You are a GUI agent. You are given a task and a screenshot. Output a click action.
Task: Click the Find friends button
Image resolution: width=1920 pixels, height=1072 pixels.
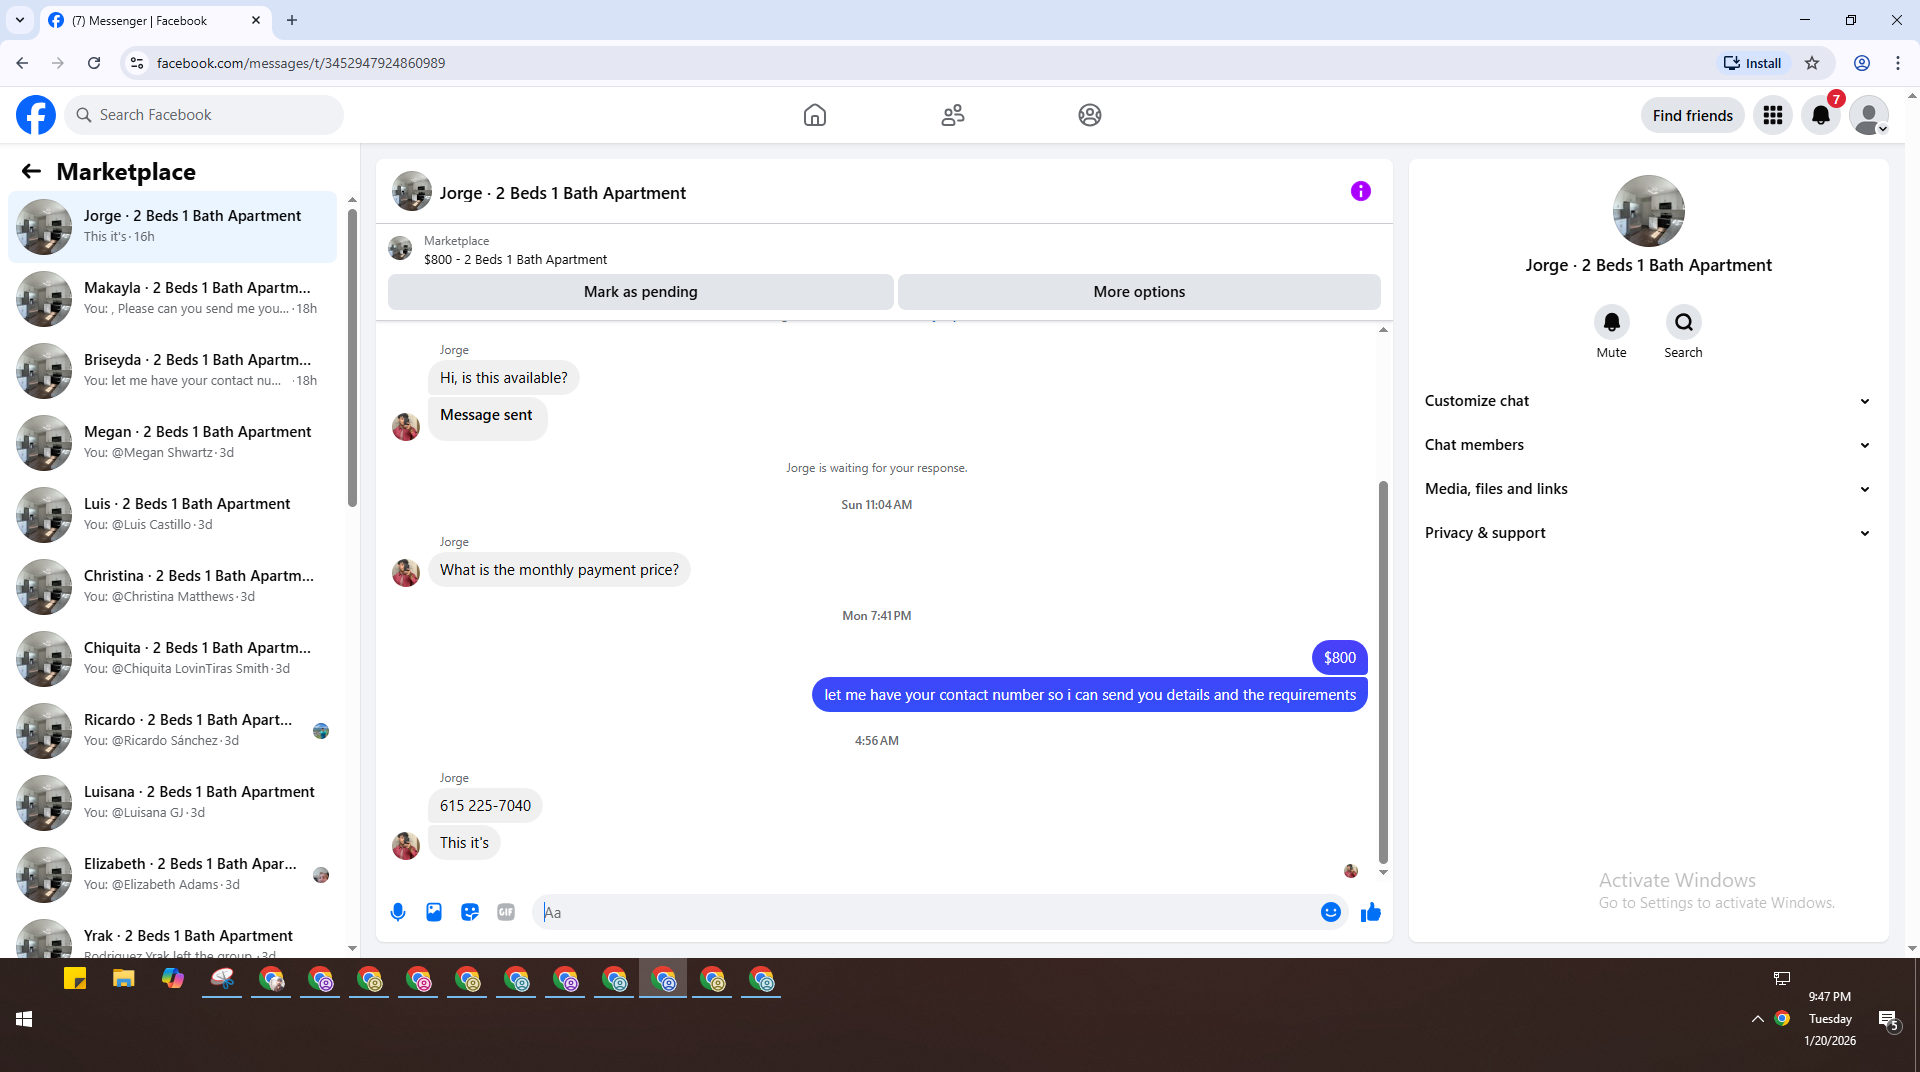point(1693,115)
